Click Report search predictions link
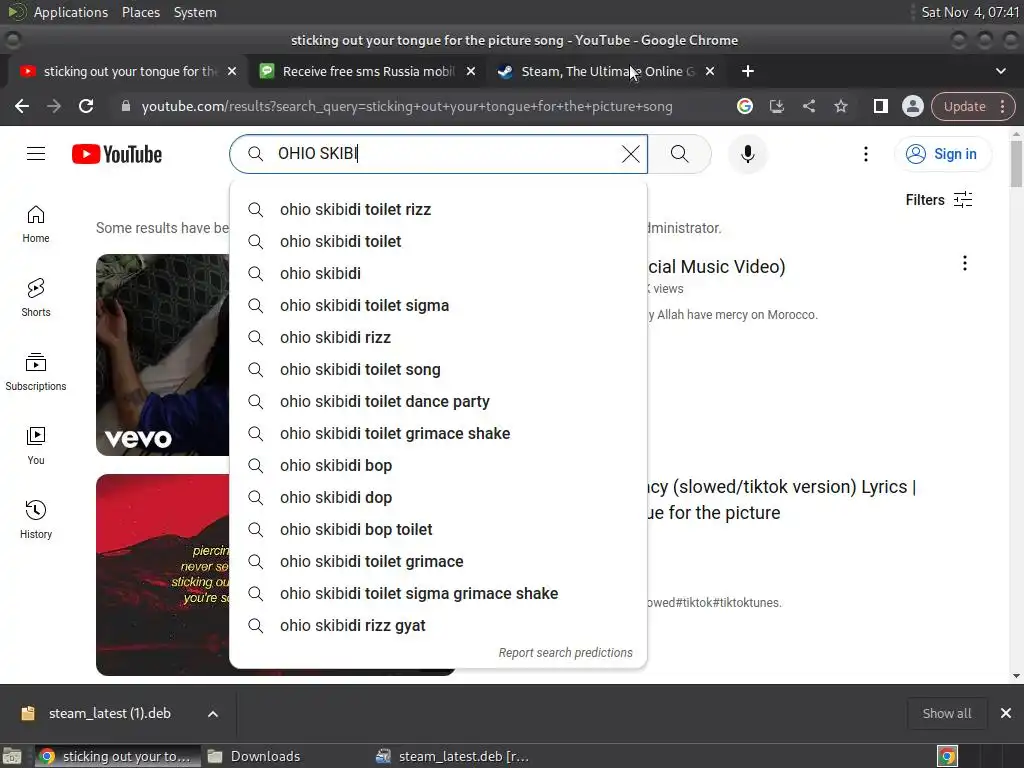The height and width of the screenshot is (768, 1024). click(566, 652)
